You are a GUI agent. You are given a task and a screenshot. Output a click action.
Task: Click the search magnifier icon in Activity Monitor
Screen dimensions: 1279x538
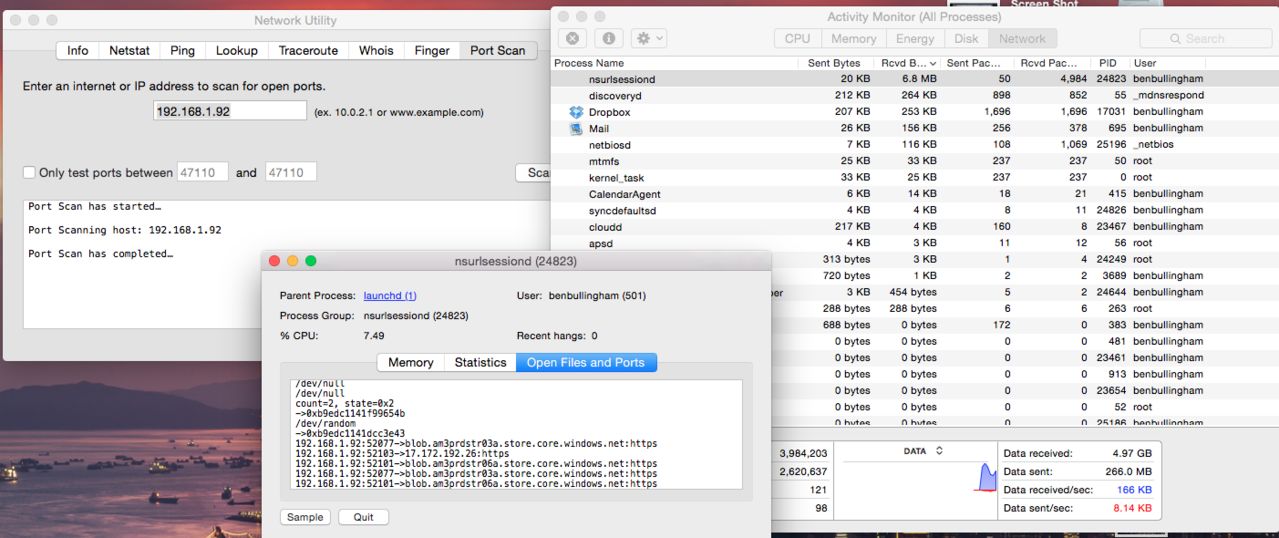click(x=1176, y=39)
